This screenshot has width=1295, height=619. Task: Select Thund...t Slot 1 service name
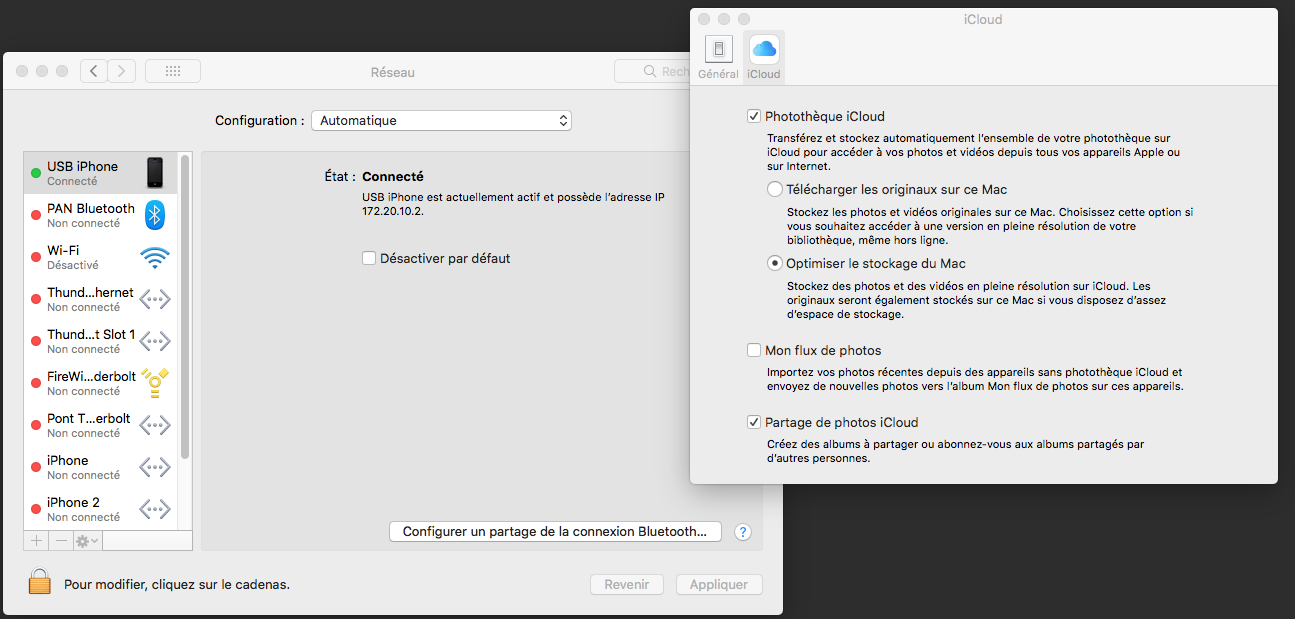pos(91,334)
